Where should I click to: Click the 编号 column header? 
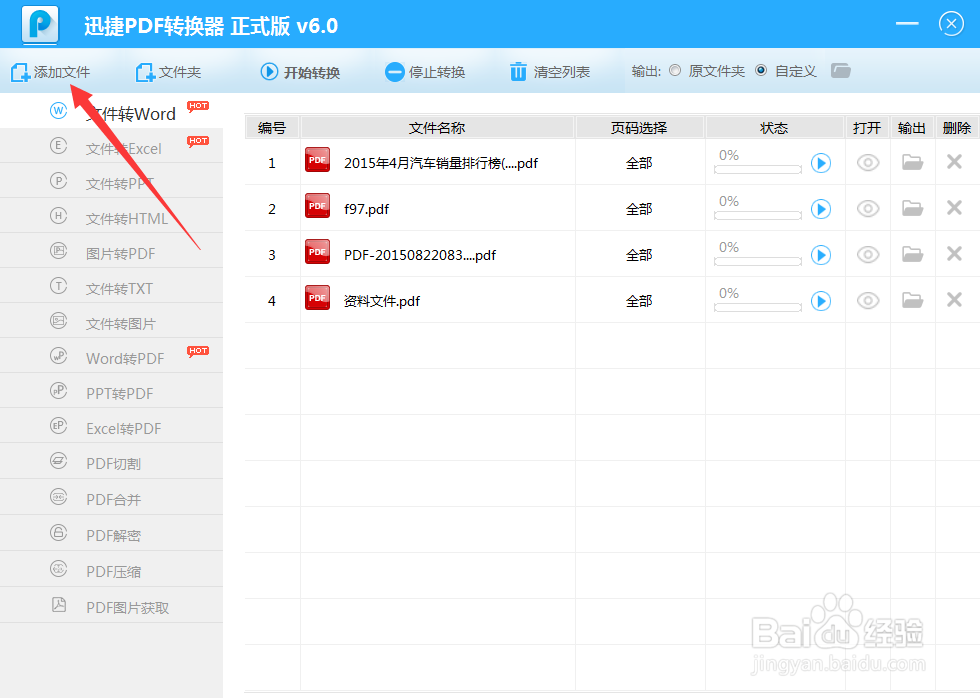(x=272, y=128)
